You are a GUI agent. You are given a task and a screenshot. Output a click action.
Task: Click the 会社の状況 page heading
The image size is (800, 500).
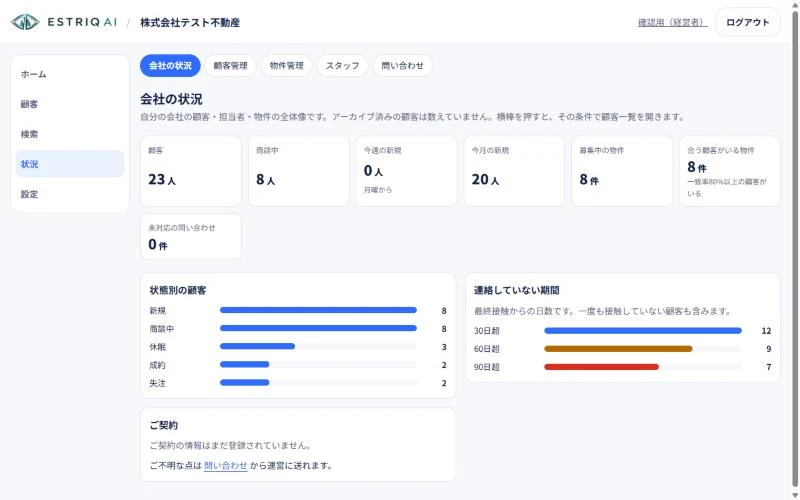pos(171,99)
